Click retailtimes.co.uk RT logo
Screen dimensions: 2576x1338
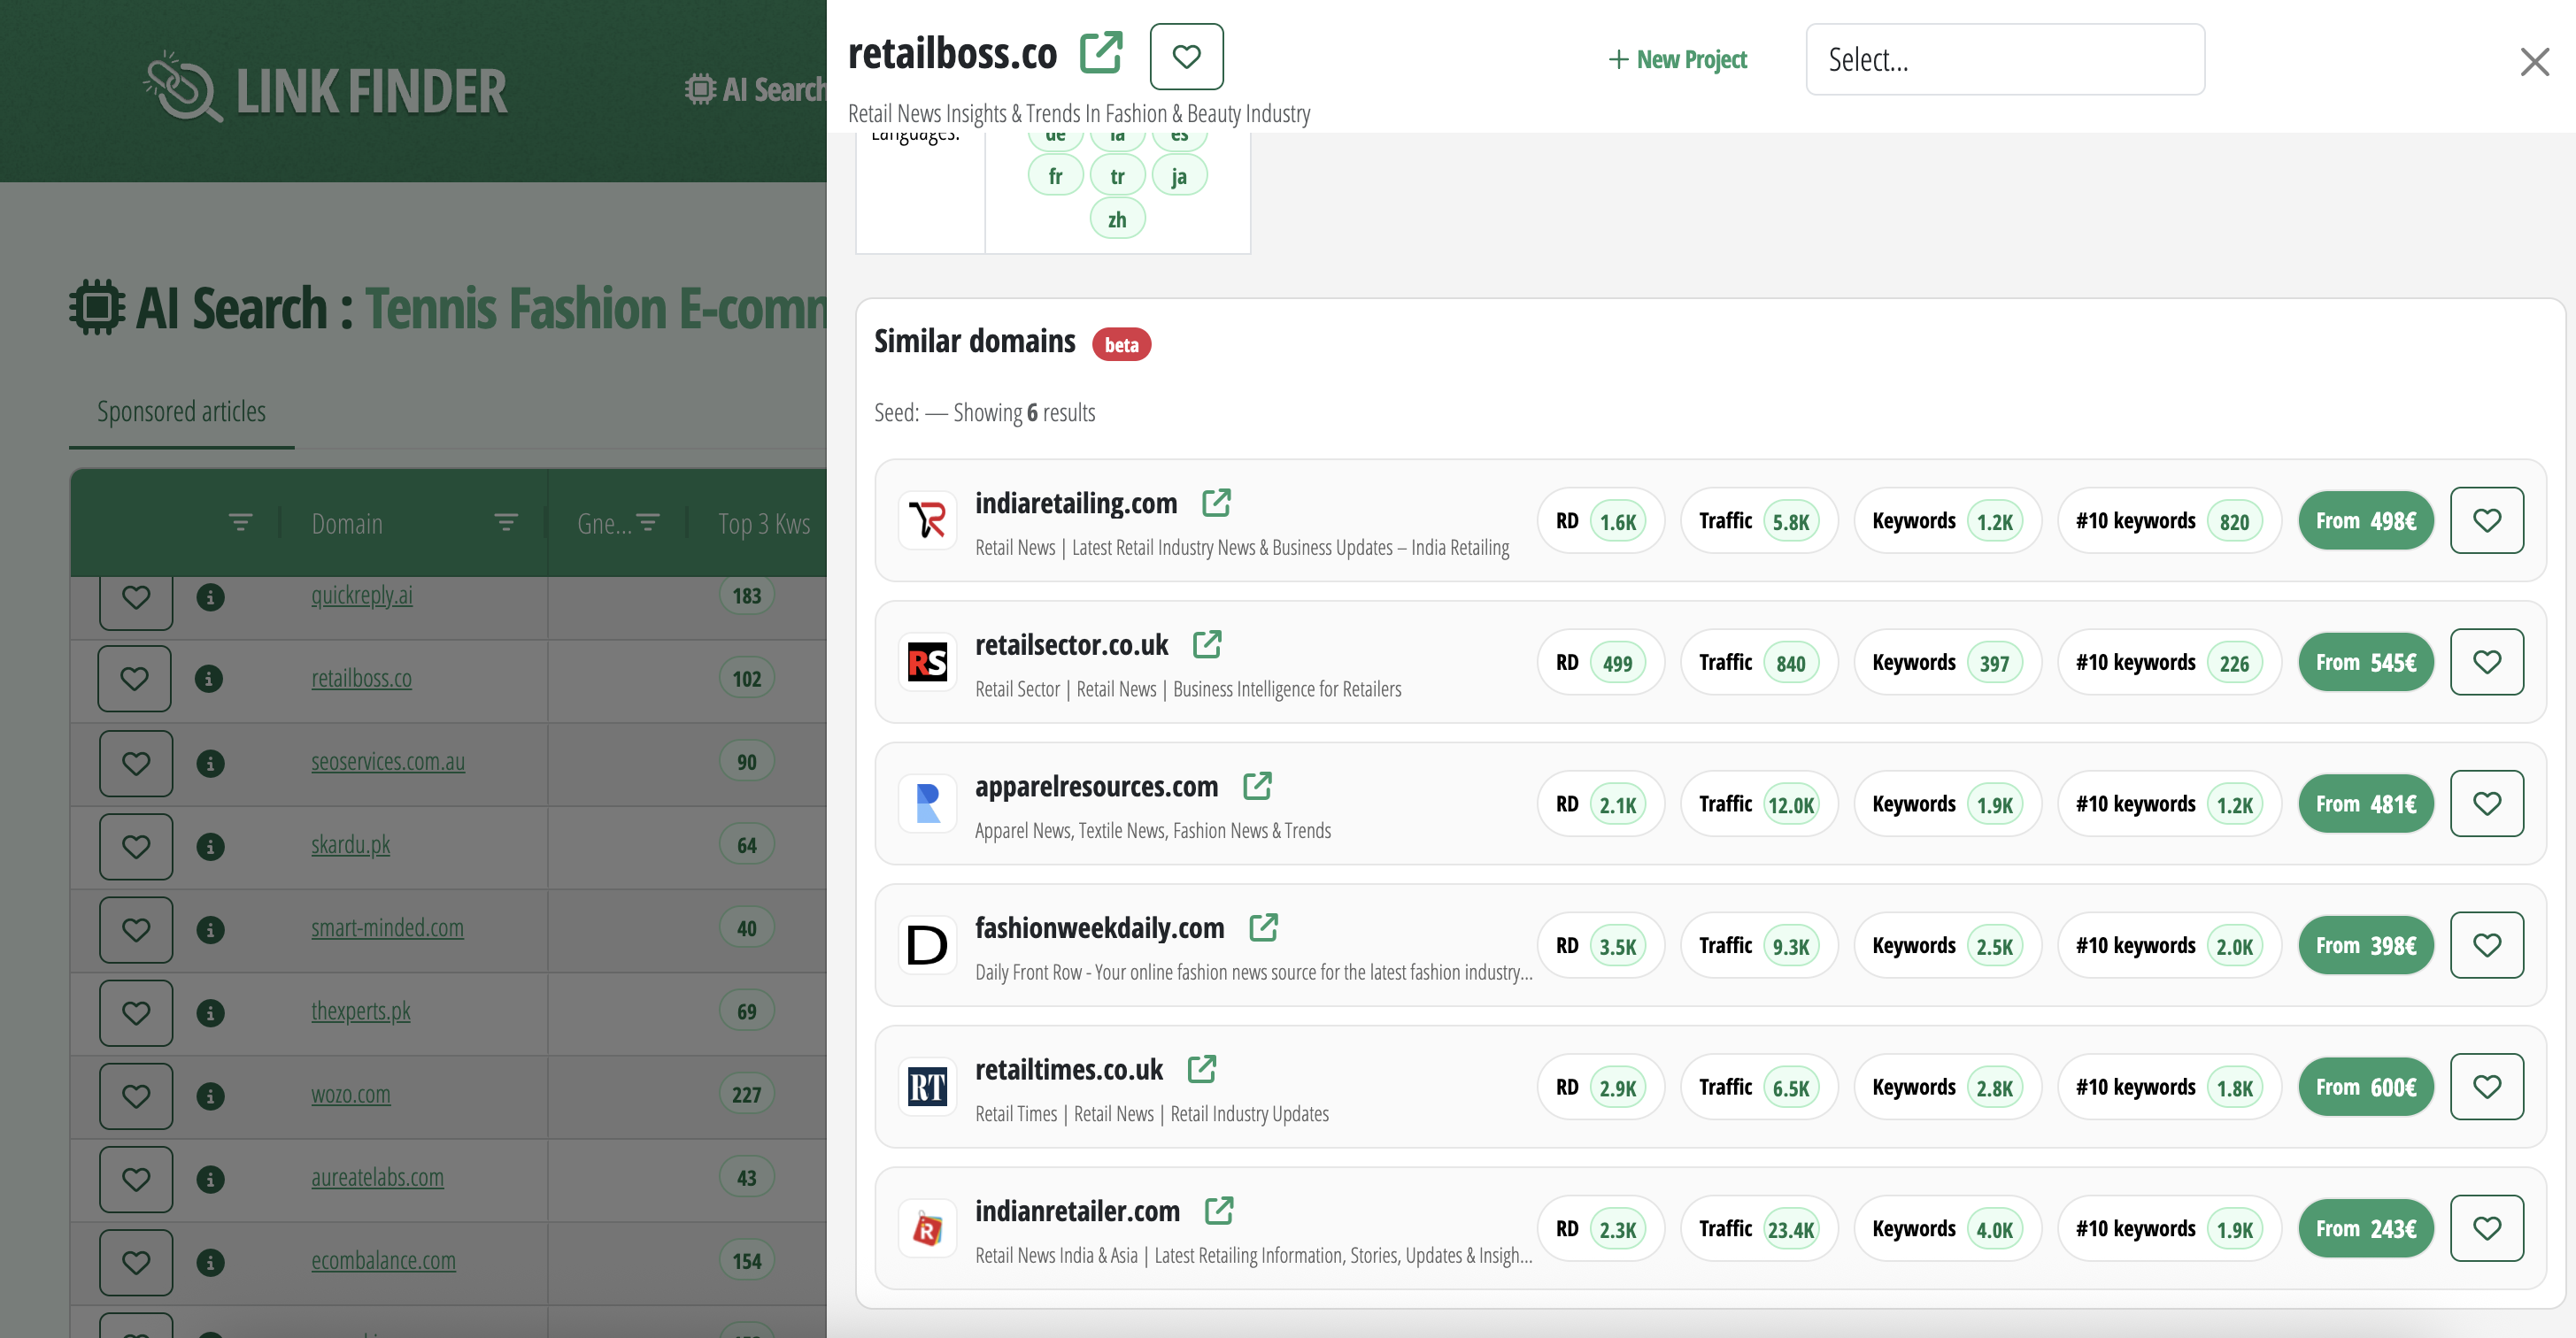(927, 1087)
